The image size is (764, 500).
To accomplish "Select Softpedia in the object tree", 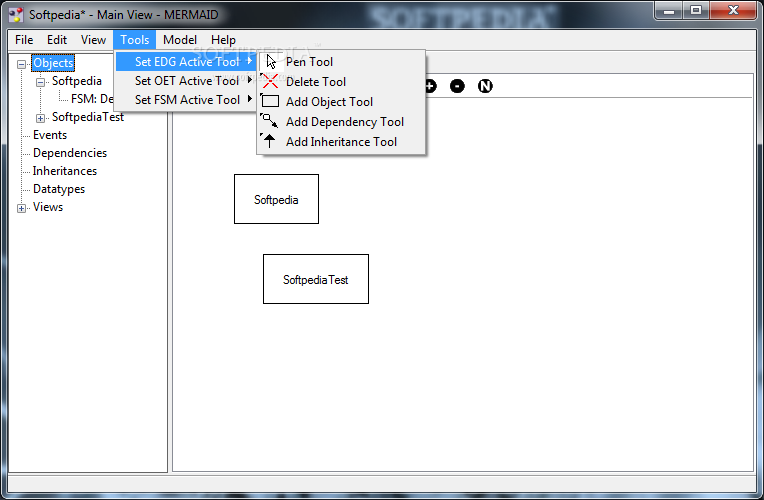I will 76,81.
